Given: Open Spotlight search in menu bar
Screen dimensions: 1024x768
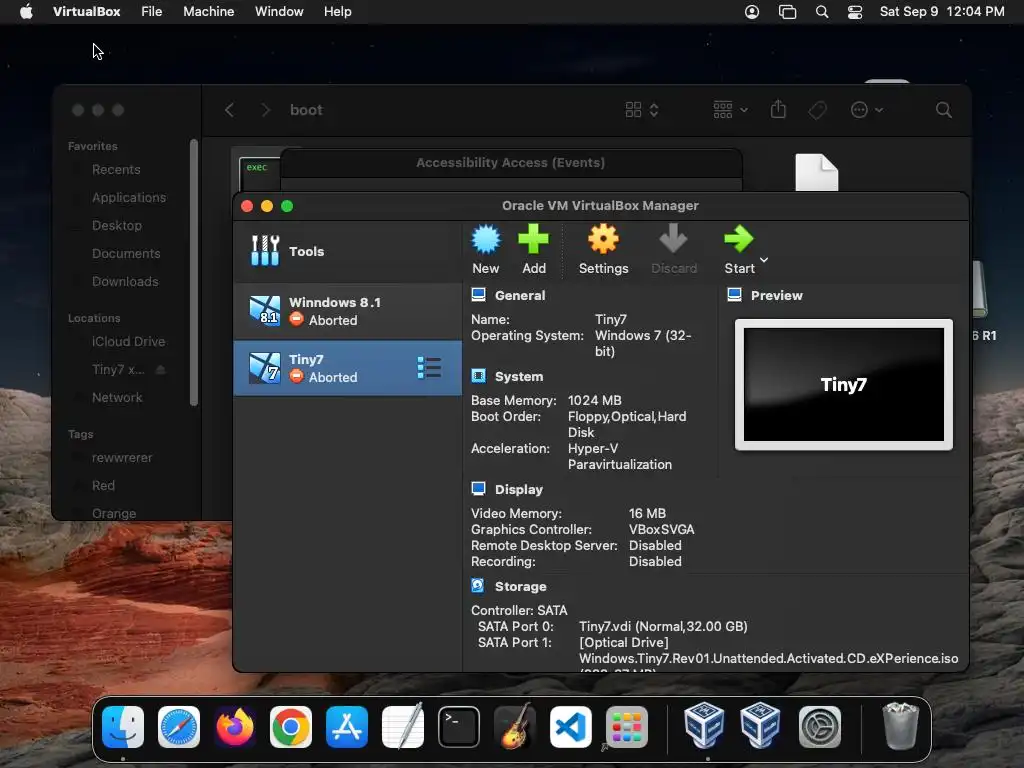Looking at the screenshot, I should pyautogui.click(x=822, y=12).
